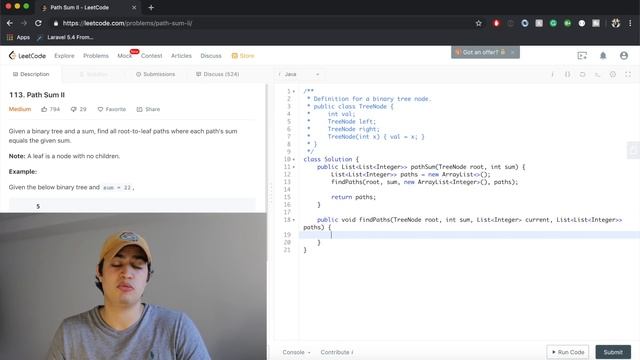Open the user profile avatar

pyautogui.click(x=624, y=56)
